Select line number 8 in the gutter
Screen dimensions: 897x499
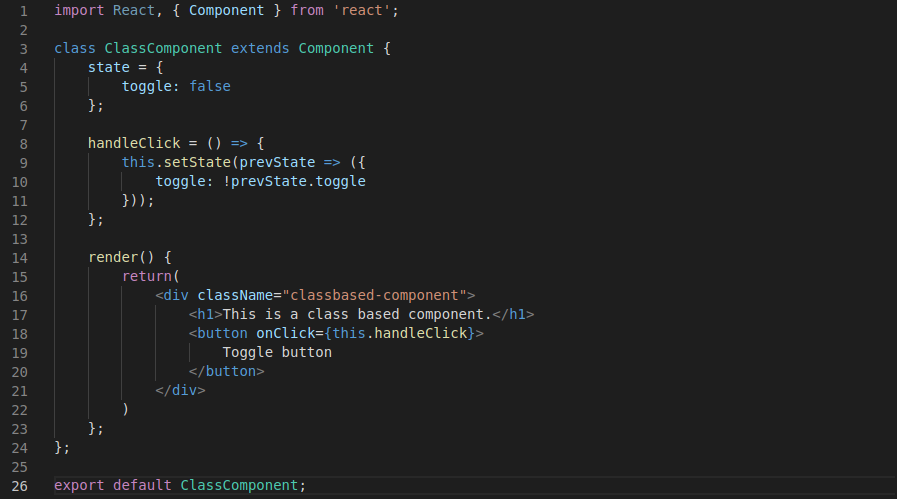[x=23, y=144]
